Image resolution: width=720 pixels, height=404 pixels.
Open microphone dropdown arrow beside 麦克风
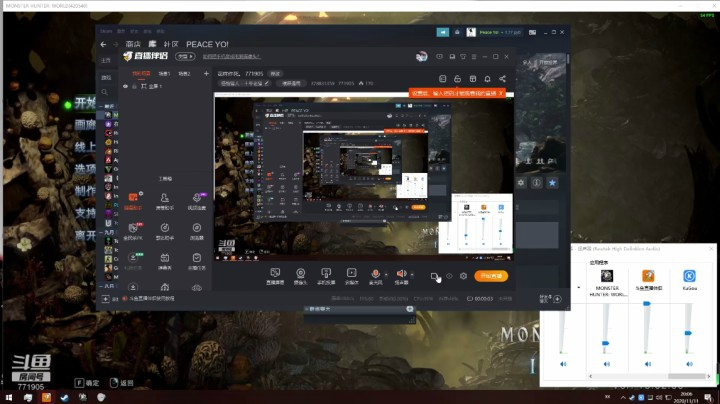(x=386, y=275)
